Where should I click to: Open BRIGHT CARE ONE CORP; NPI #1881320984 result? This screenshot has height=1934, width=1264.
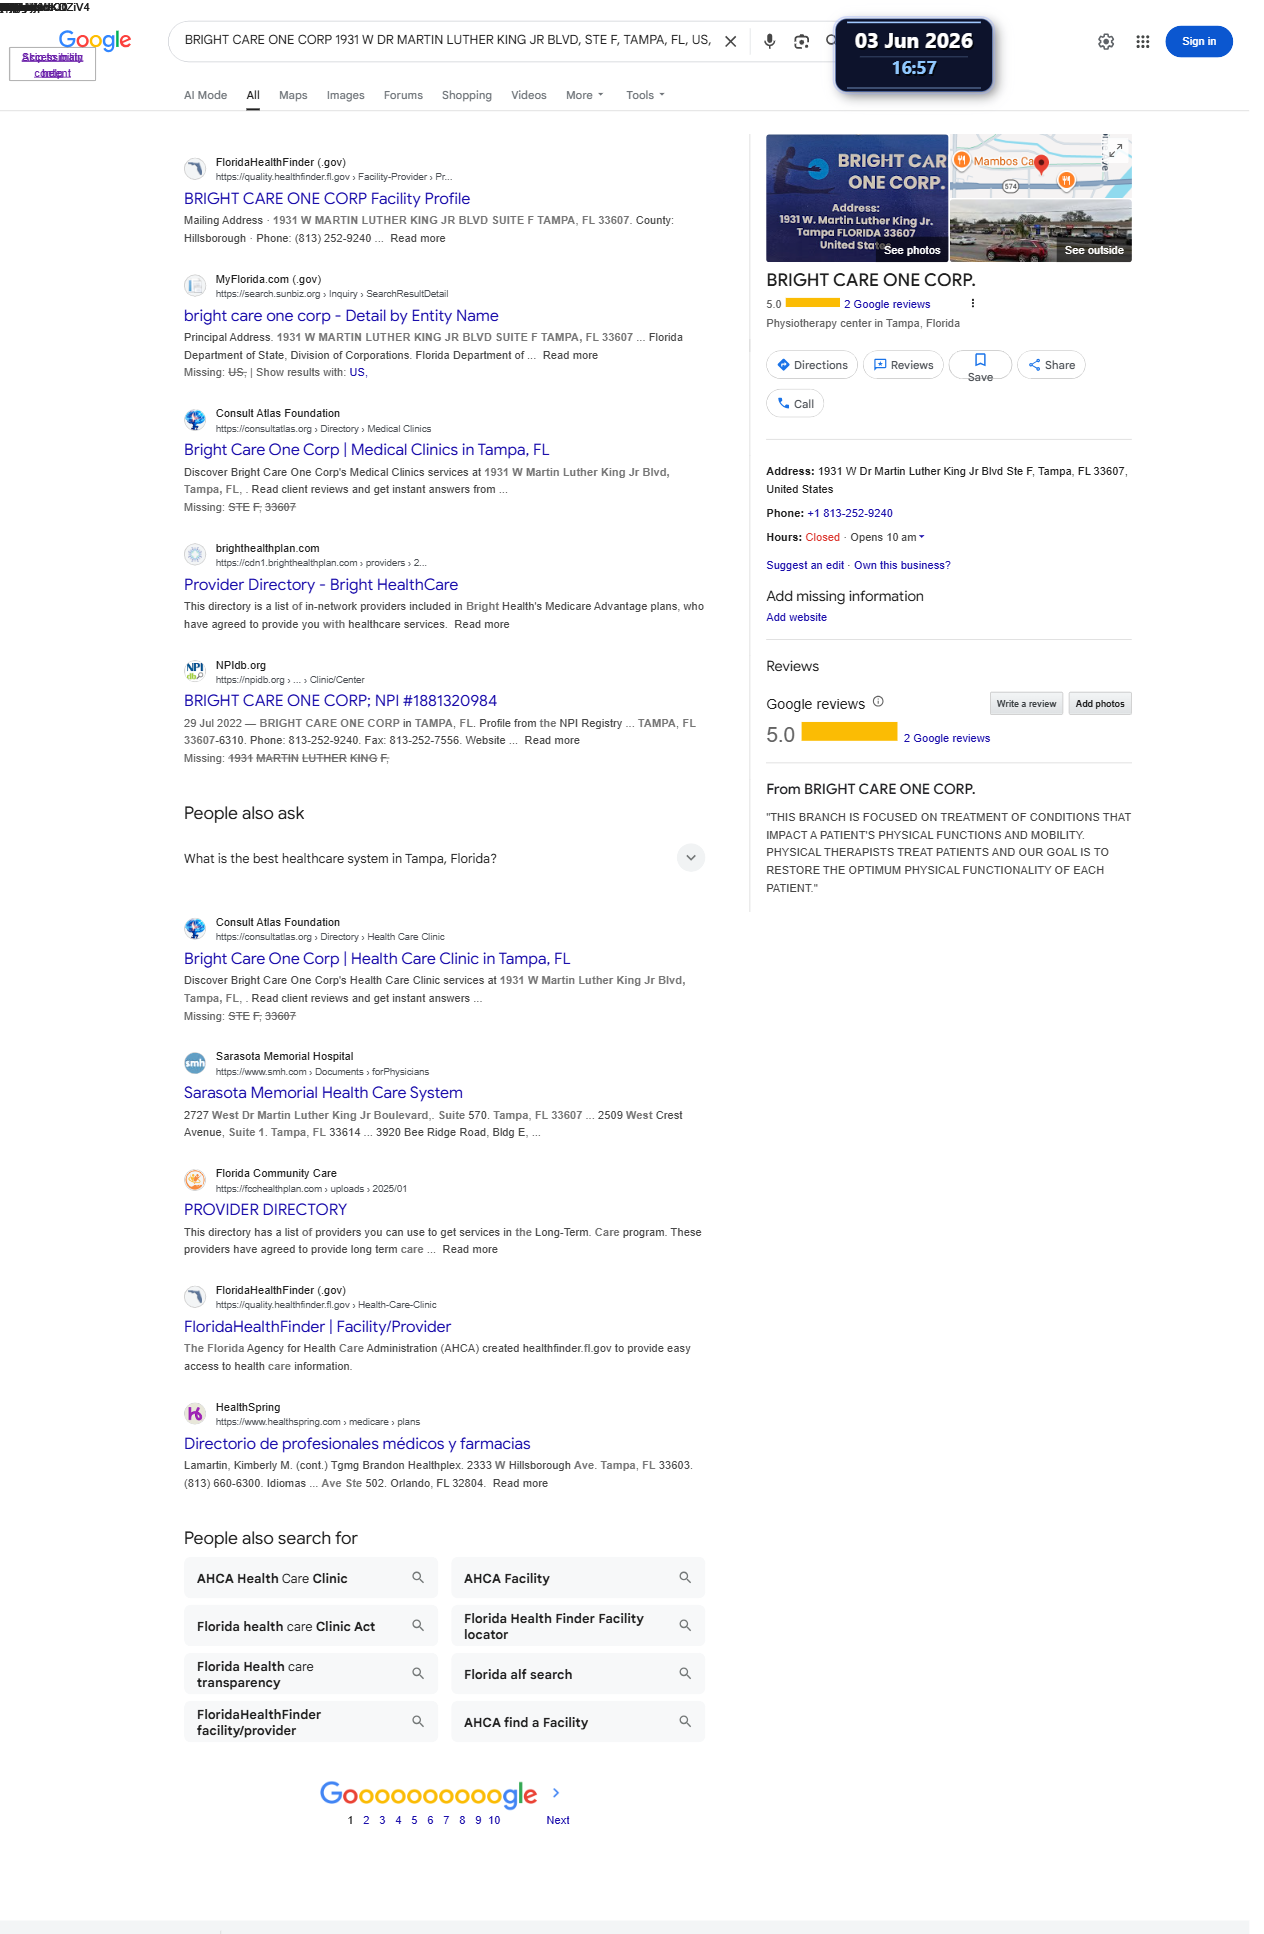click(x=340, y=701)
